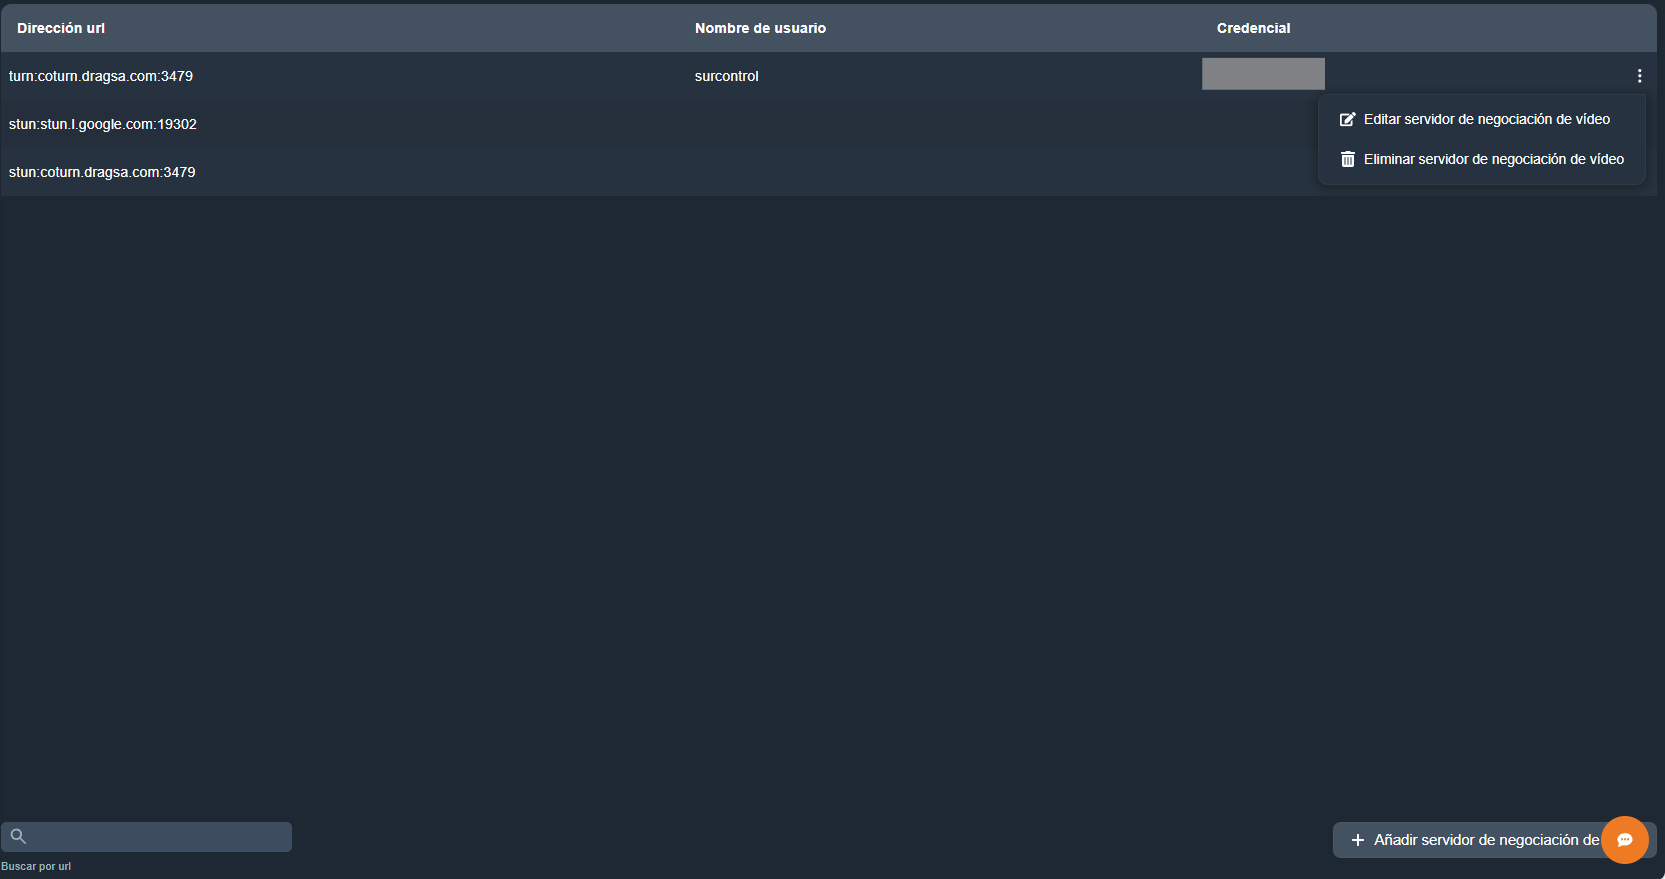
Task: Click the surcontrol username cell
Action: pyautogui.click(x=727, y=76)
